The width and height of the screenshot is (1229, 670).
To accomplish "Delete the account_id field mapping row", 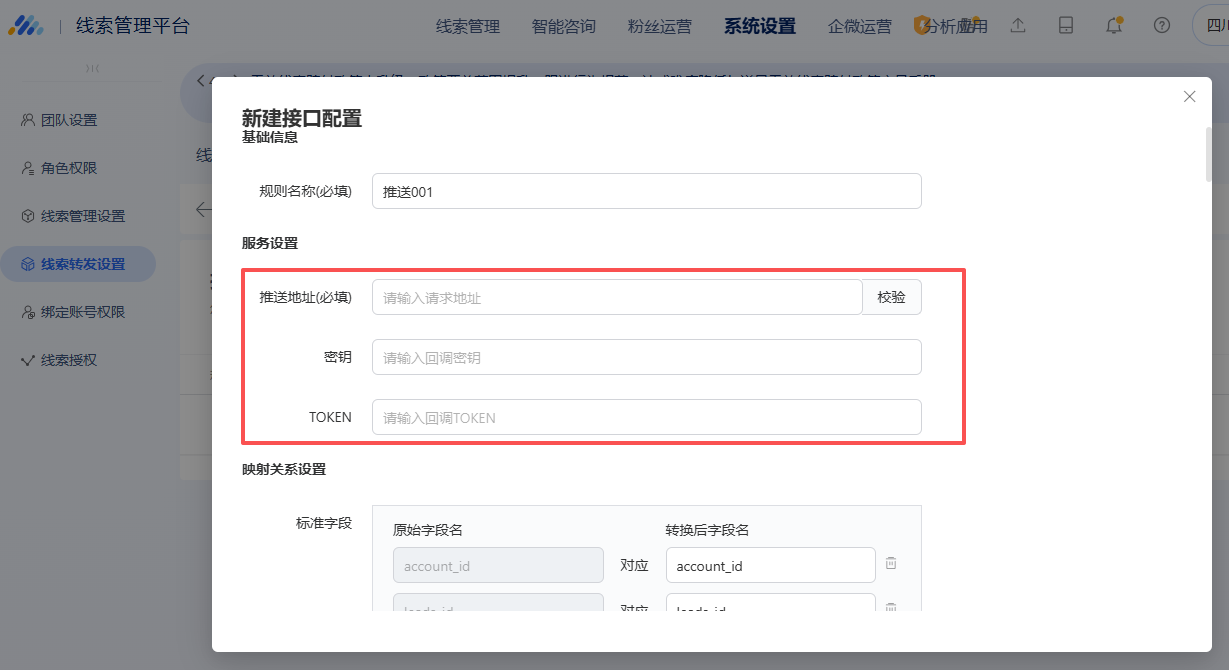I will pyautogui.click(x=891, y=564).
